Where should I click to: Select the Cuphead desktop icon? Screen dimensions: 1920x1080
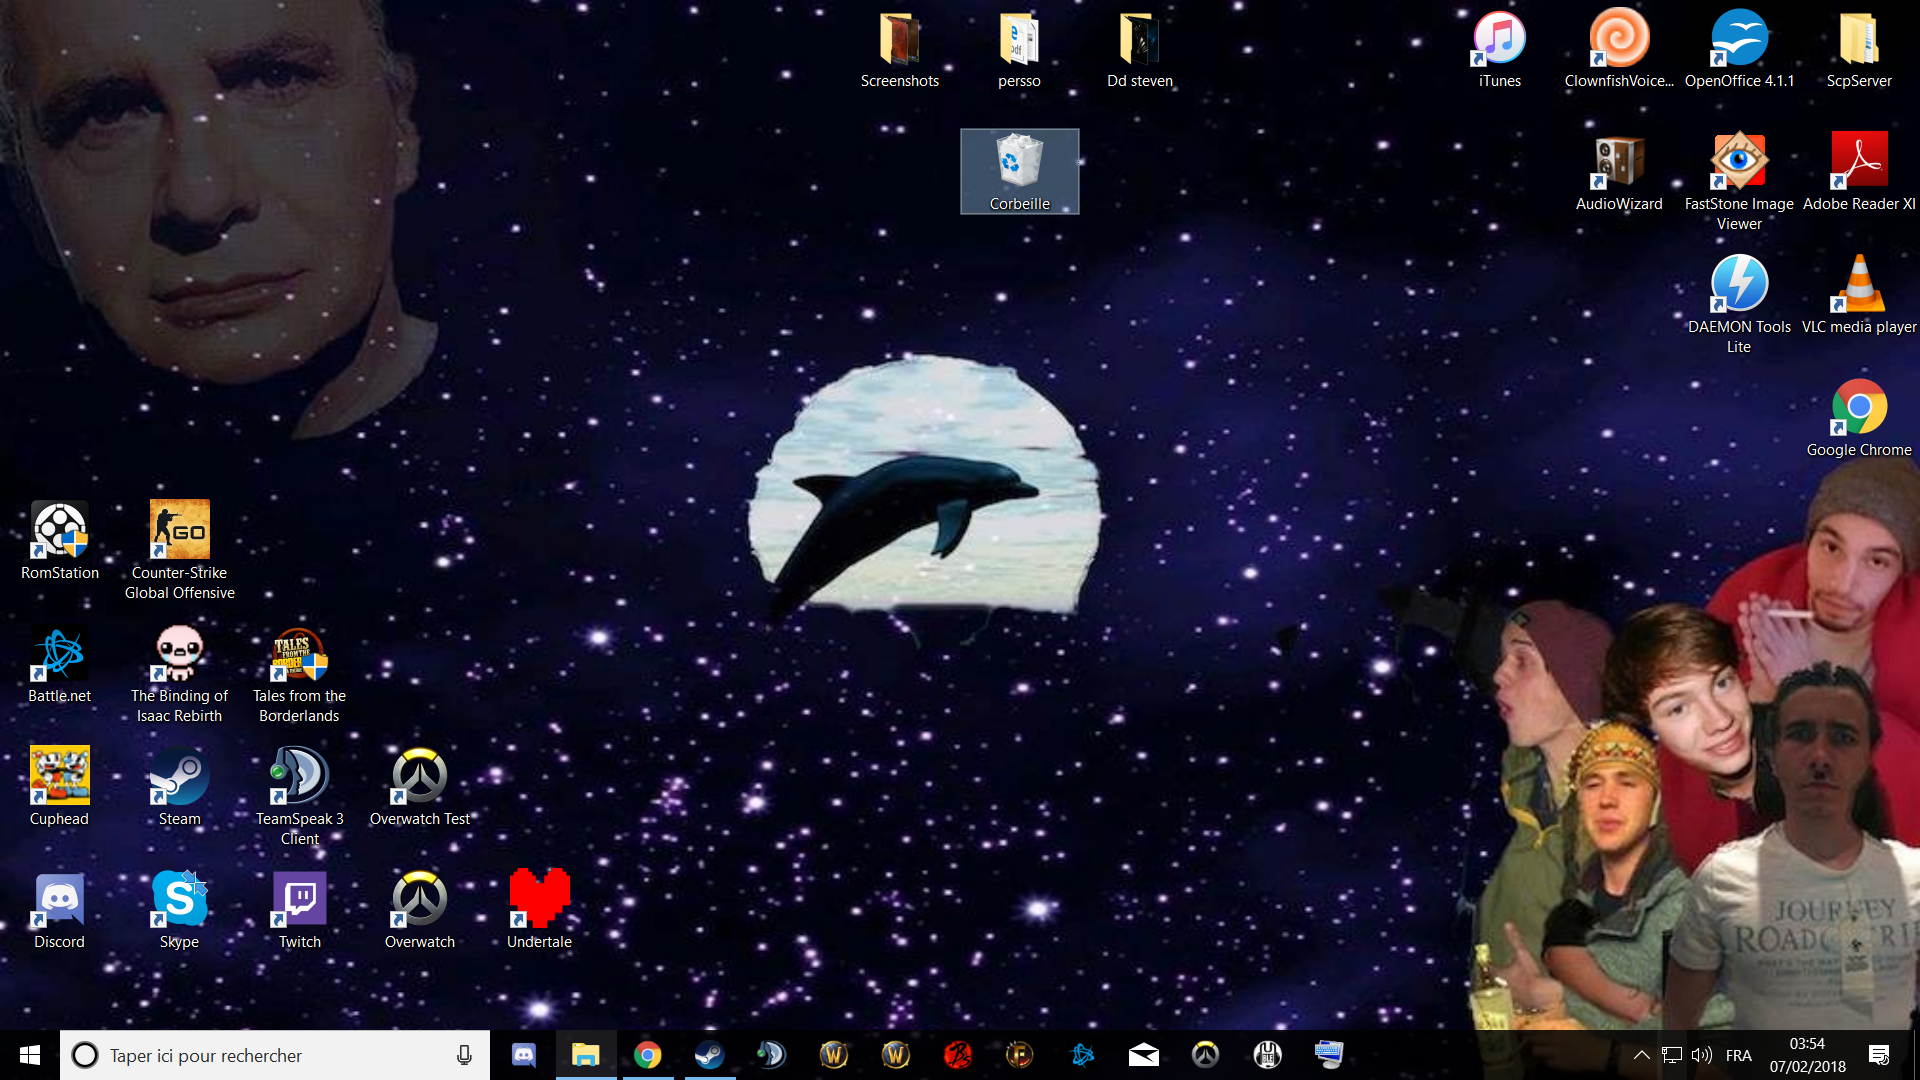59,777
